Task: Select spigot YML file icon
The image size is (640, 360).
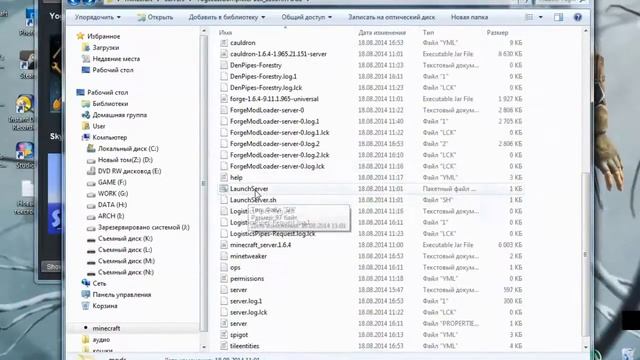Action: [224, 335]
